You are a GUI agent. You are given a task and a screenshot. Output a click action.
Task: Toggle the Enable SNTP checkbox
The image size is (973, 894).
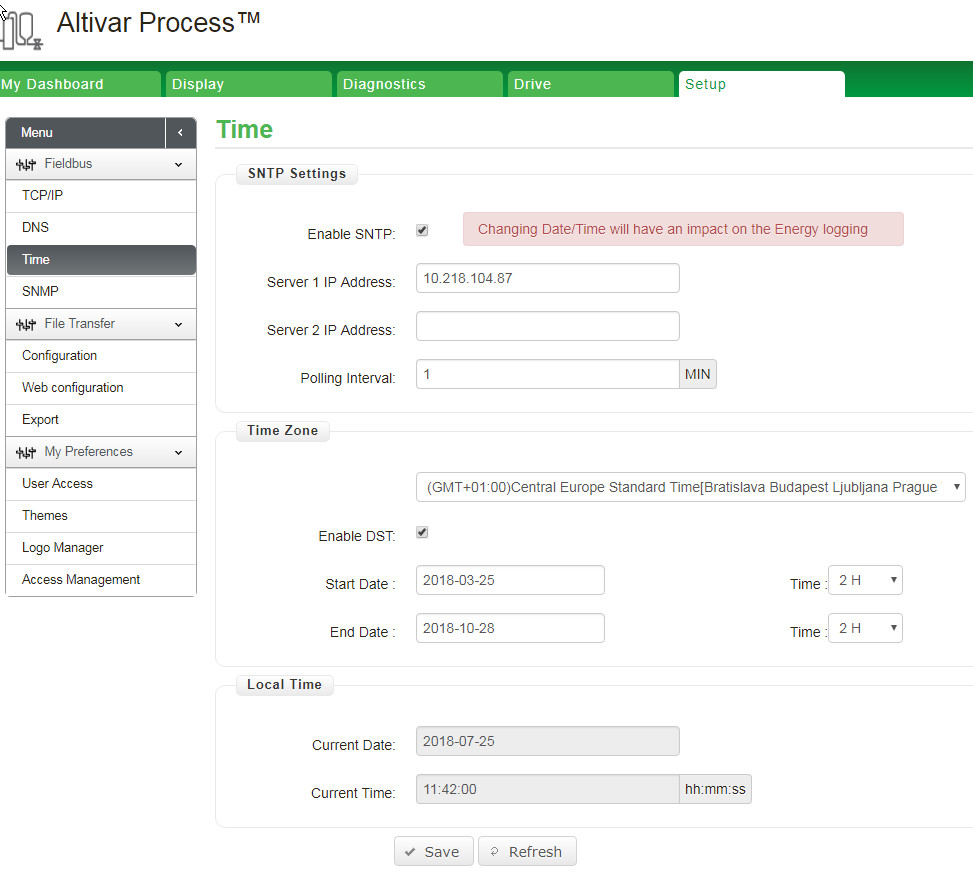click(422, 230)
